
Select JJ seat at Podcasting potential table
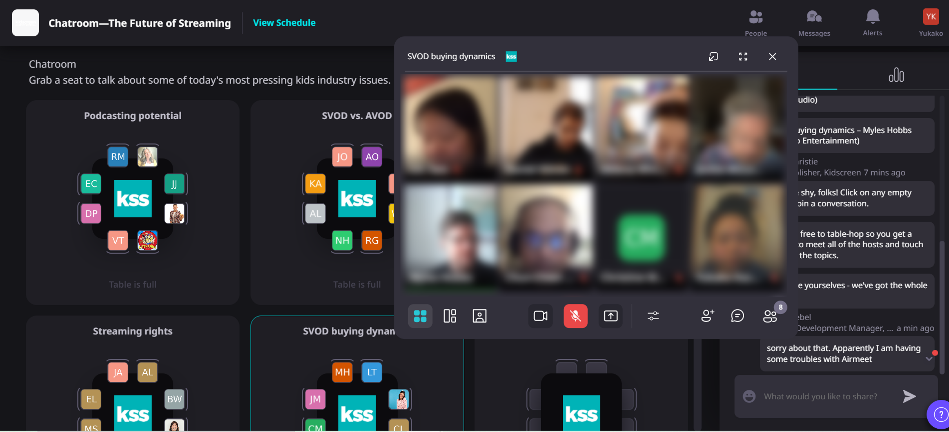click(x=174, y=183)
